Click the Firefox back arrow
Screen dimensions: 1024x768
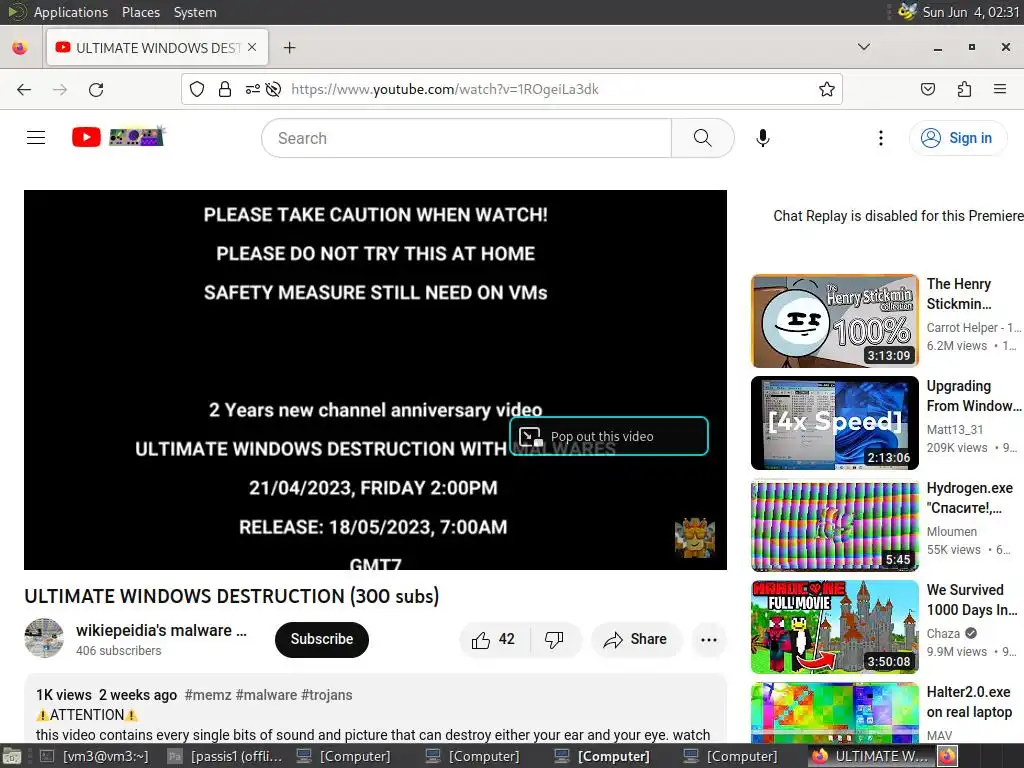[x=24, y=89]
